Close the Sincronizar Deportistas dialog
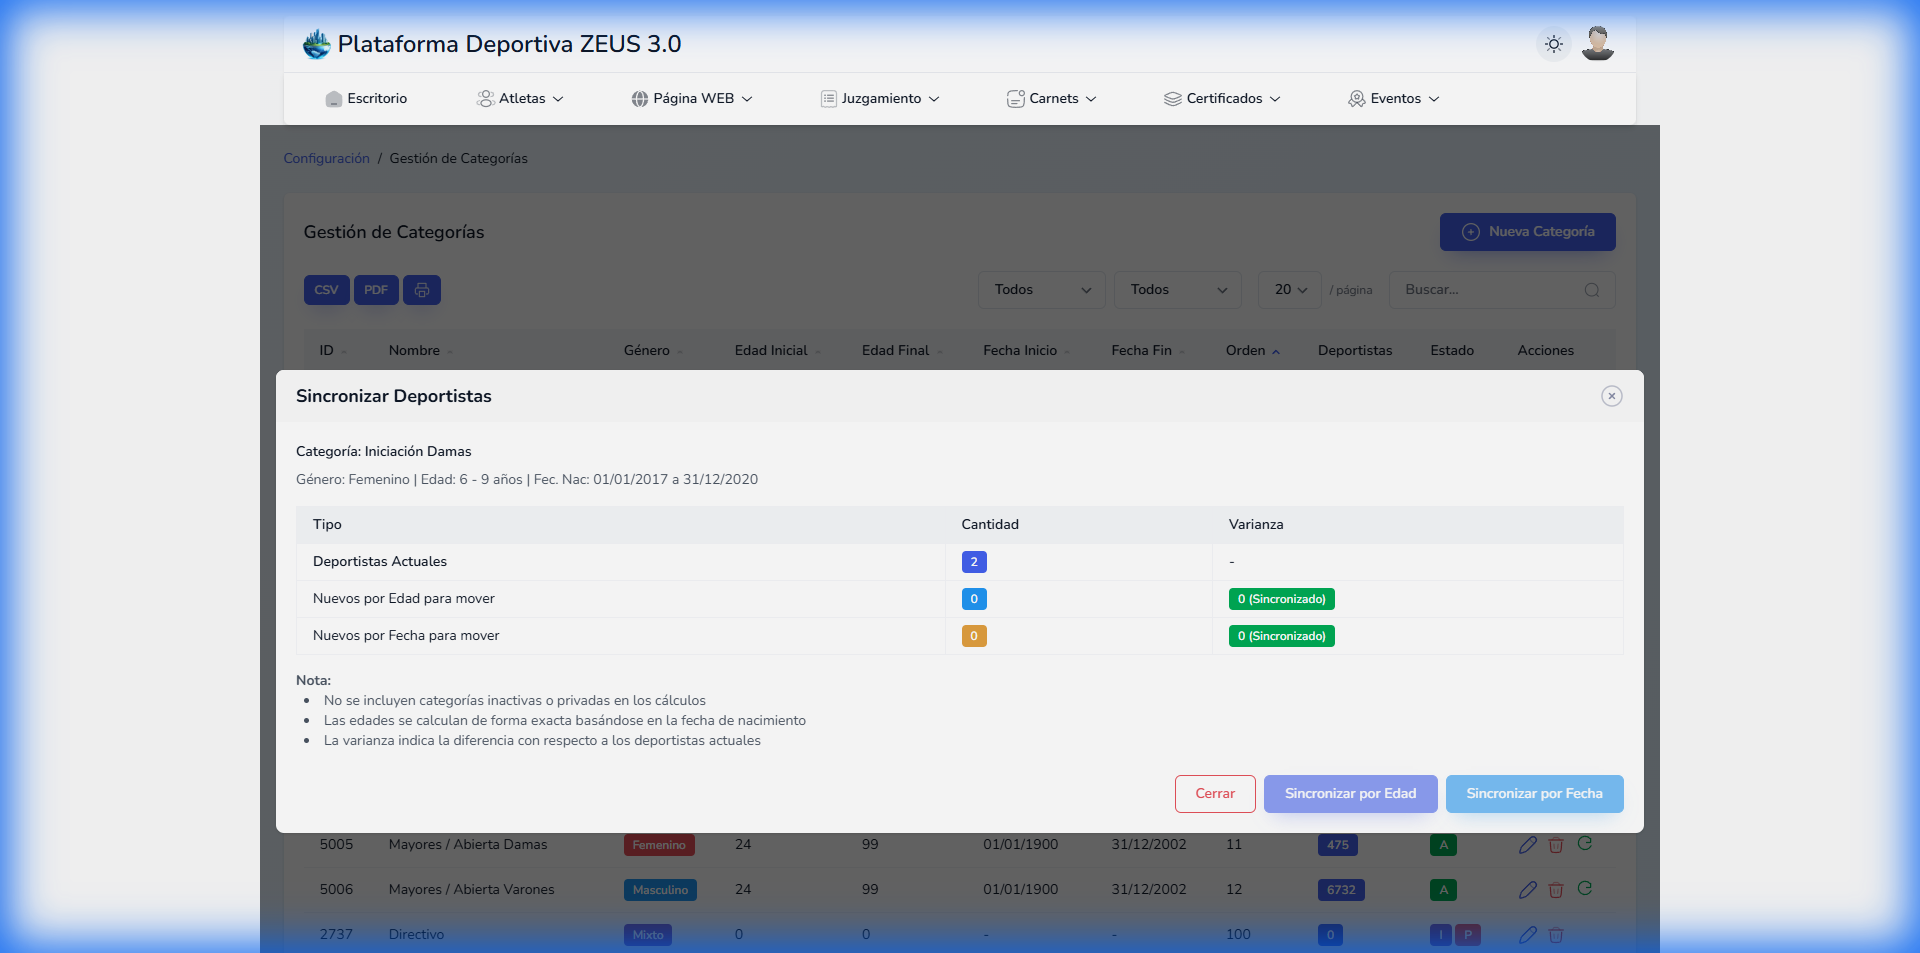 1611,396
